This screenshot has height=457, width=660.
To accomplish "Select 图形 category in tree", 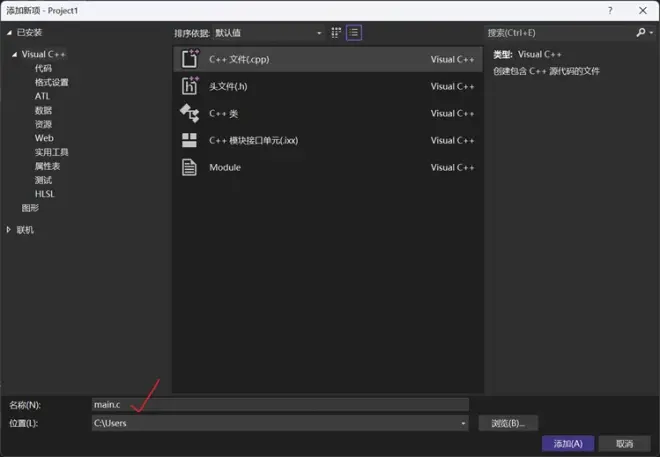I will (x=30, y=208).
